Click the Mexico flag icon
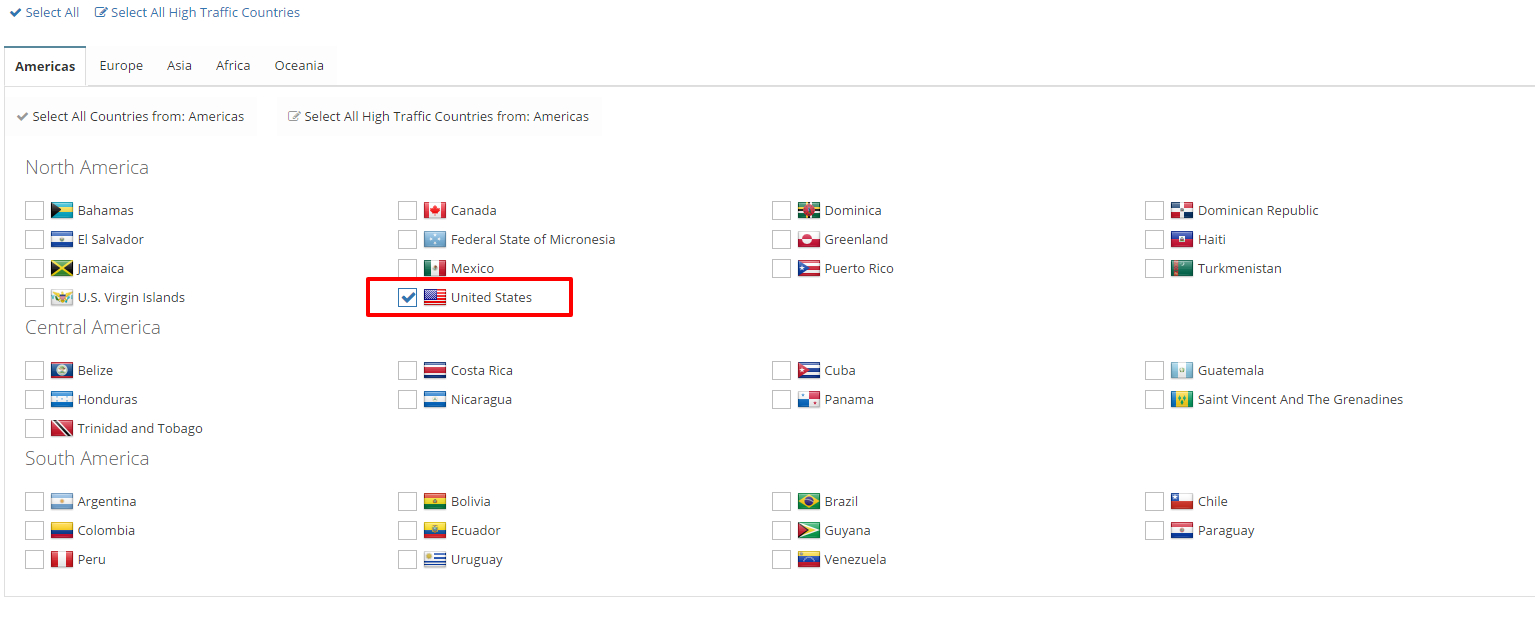 435,268
